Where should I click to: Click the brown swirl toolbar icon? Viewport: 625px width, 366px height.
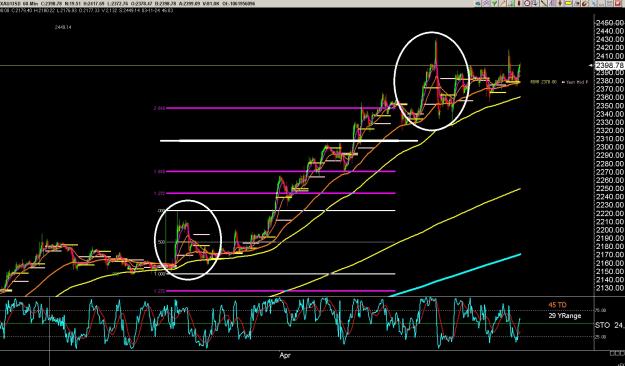click(x=585, y=3)
